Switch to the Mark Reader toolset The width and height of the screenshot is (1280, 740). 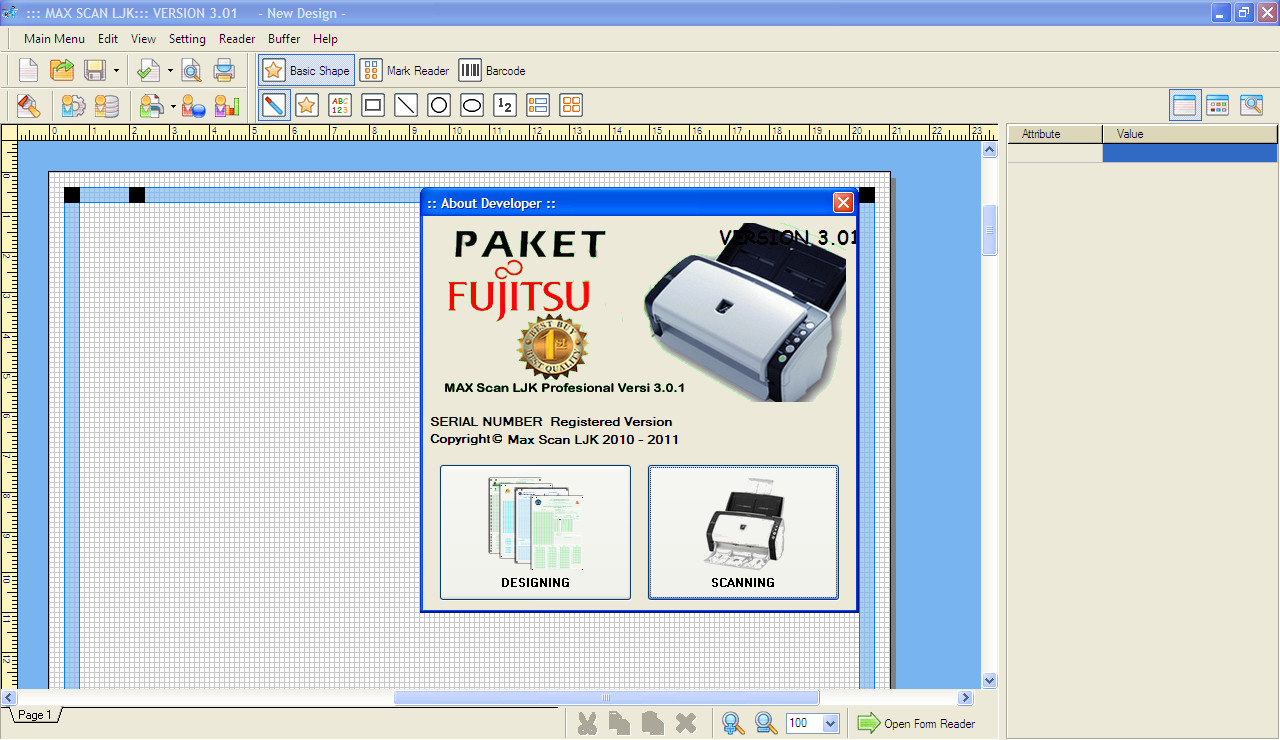(x=405, y=70)
